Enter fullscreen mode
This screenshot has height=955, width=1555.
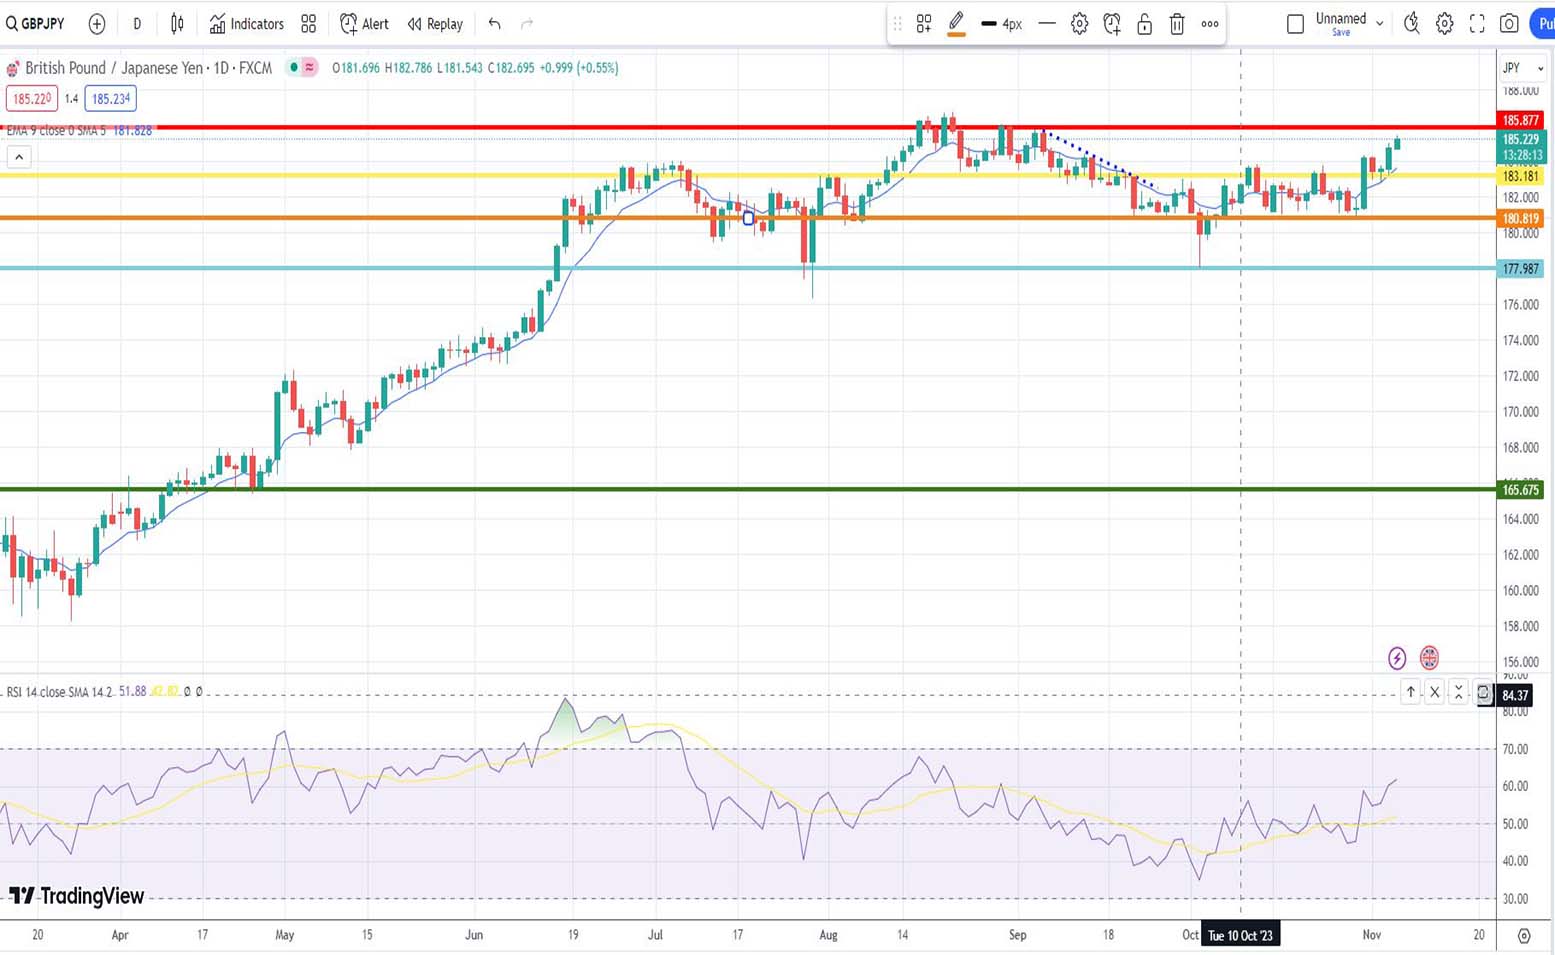click(1477, 24)
